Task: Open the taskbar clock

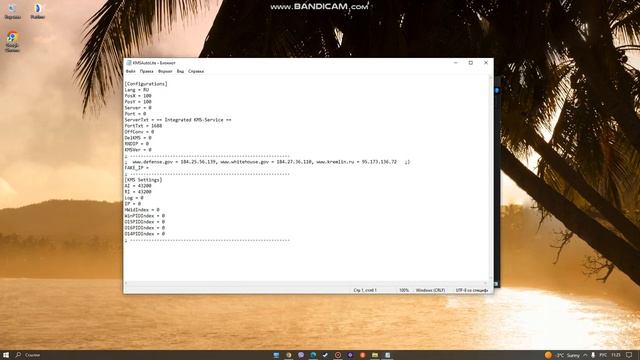Action: click(x=616, y=355)
